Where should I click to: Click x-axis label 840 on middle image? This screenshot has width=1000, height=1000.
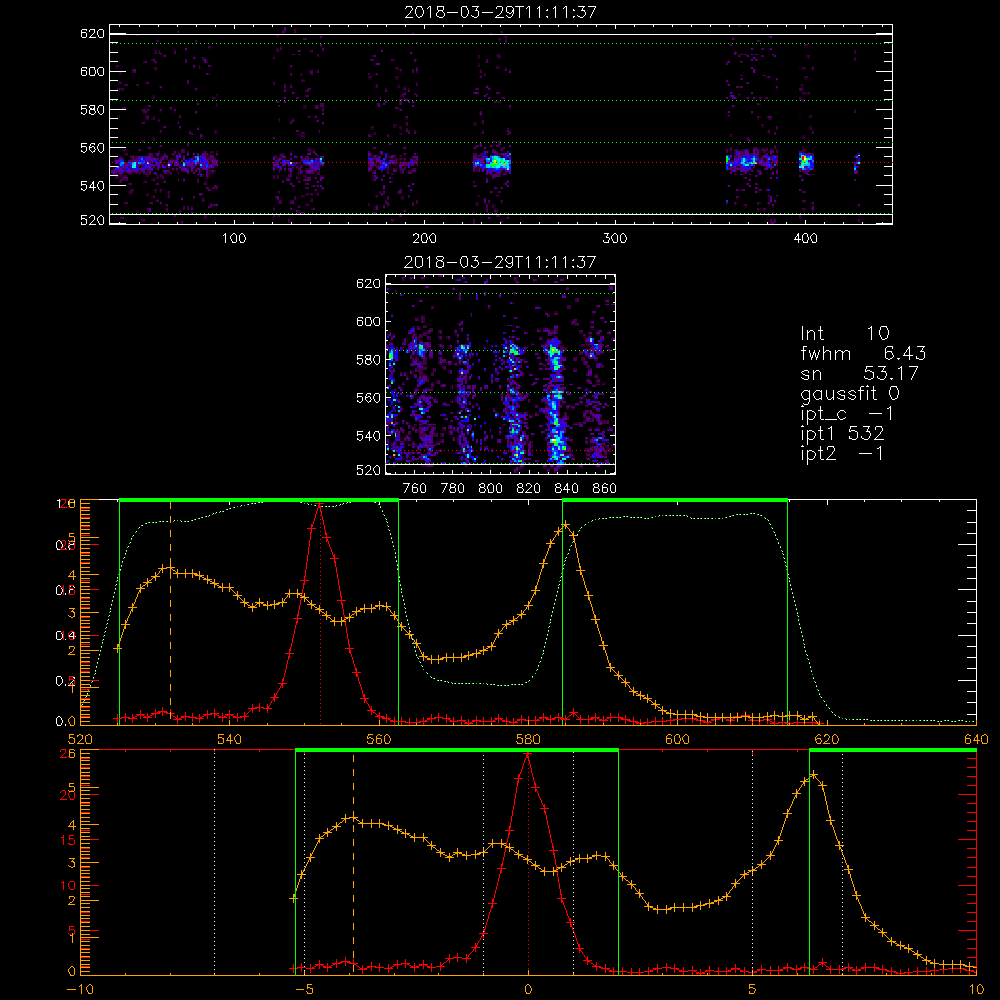(566, 489)
